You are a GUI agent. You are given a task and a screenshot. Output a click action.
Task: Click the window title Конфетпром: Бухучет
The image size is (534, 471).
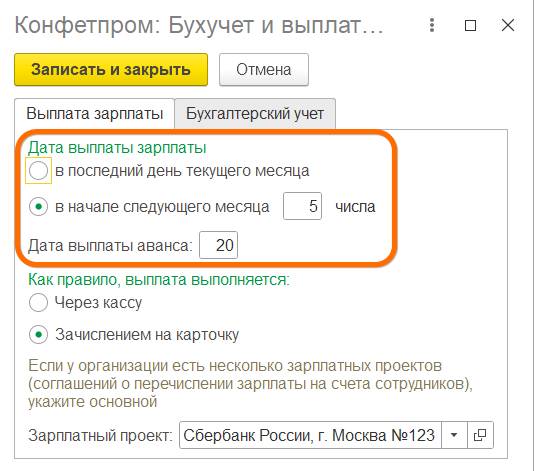point(199,25)
